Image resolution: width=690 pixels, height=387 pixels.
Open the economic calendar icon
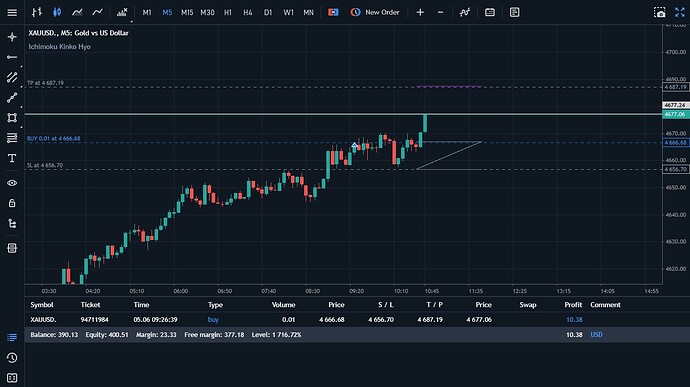(x=490, y=12)
